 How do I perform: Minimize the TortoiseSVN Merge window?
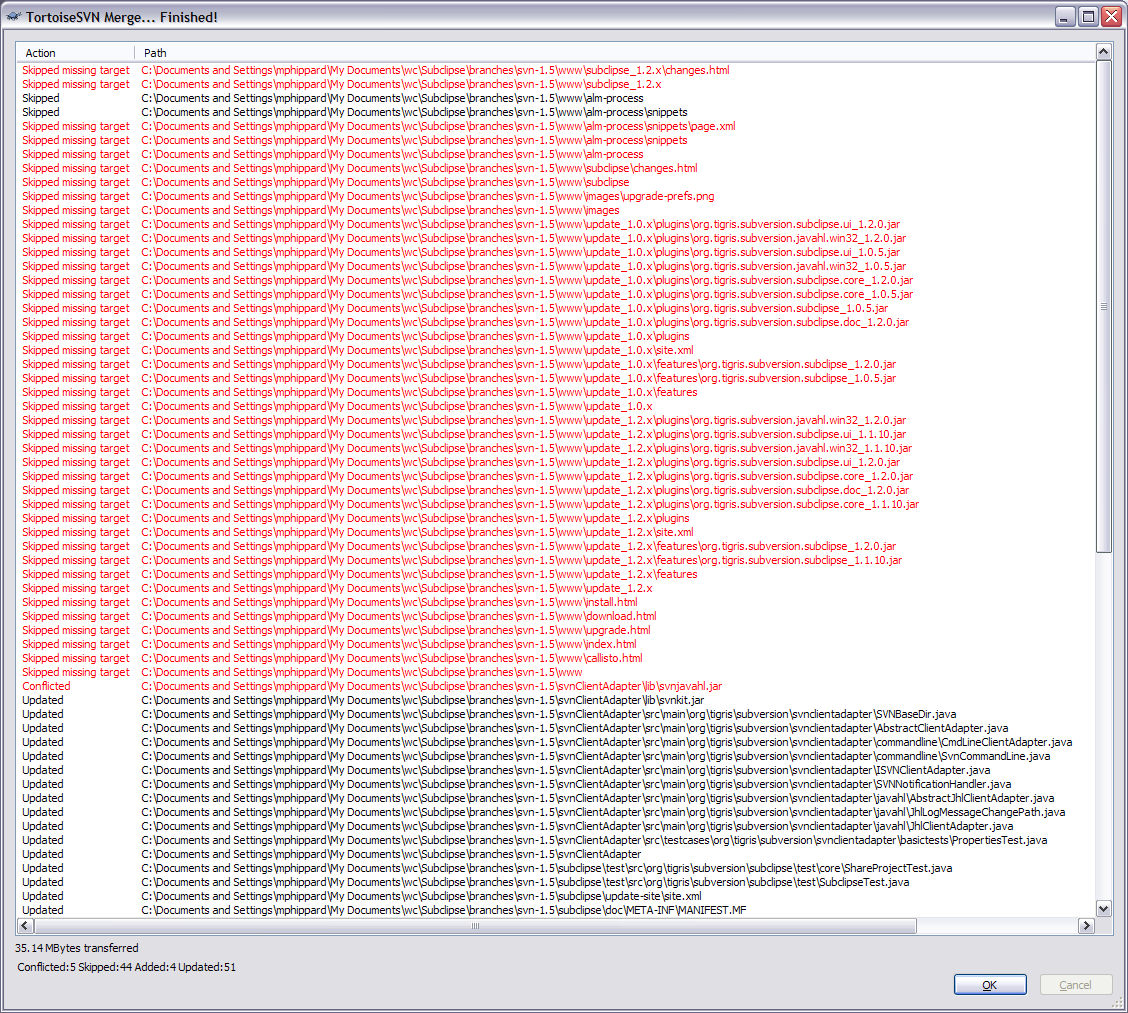1064,17
